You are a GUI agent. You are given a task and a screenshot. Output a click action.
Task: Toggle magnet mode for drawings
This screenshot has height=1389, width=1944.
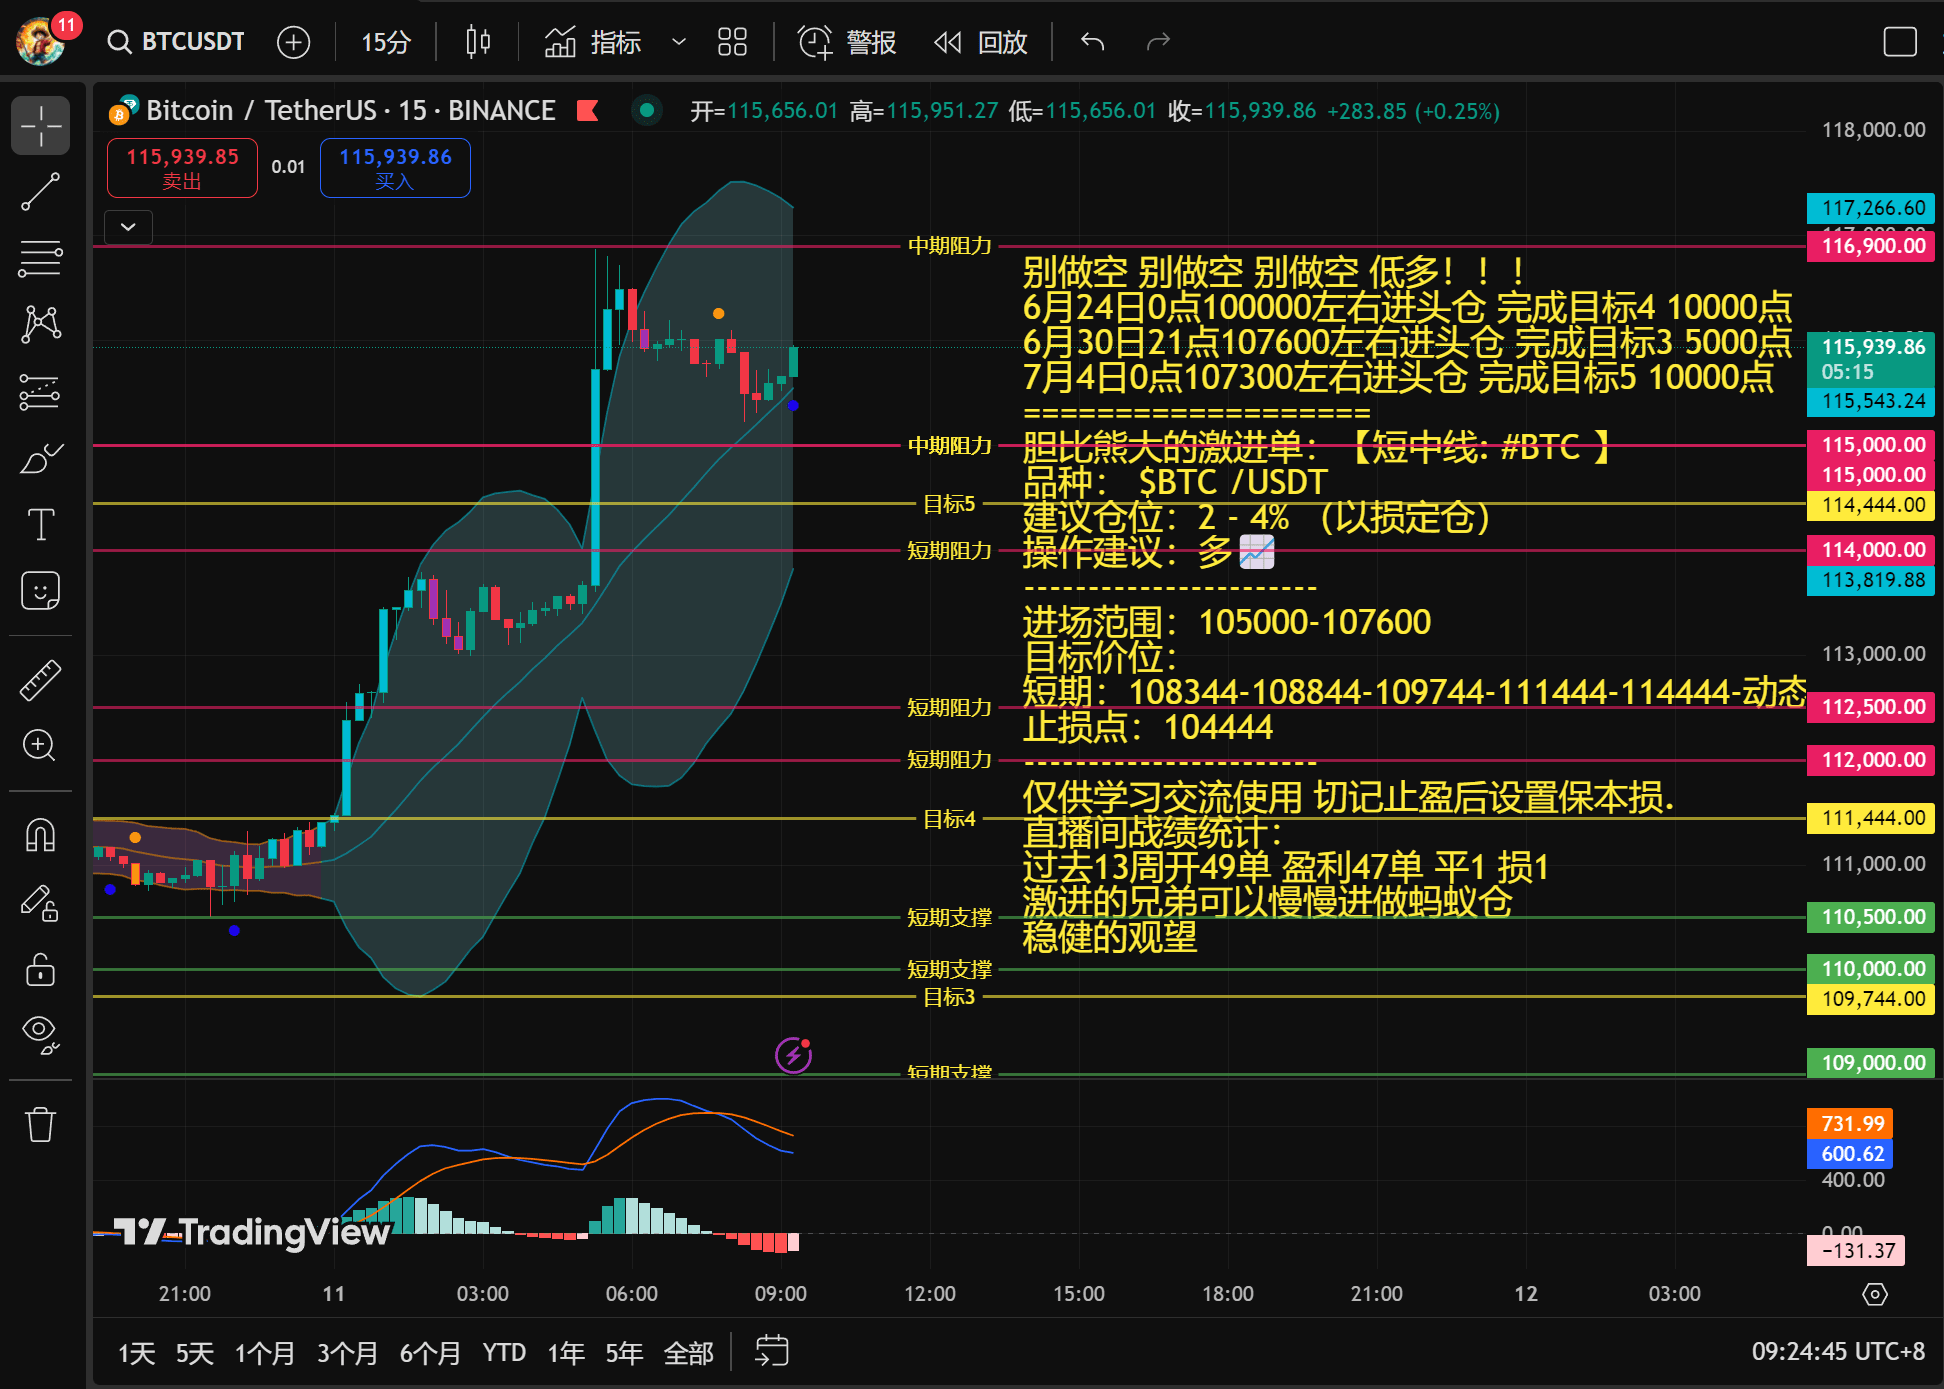pyautogui.click(x=41, y=834)
